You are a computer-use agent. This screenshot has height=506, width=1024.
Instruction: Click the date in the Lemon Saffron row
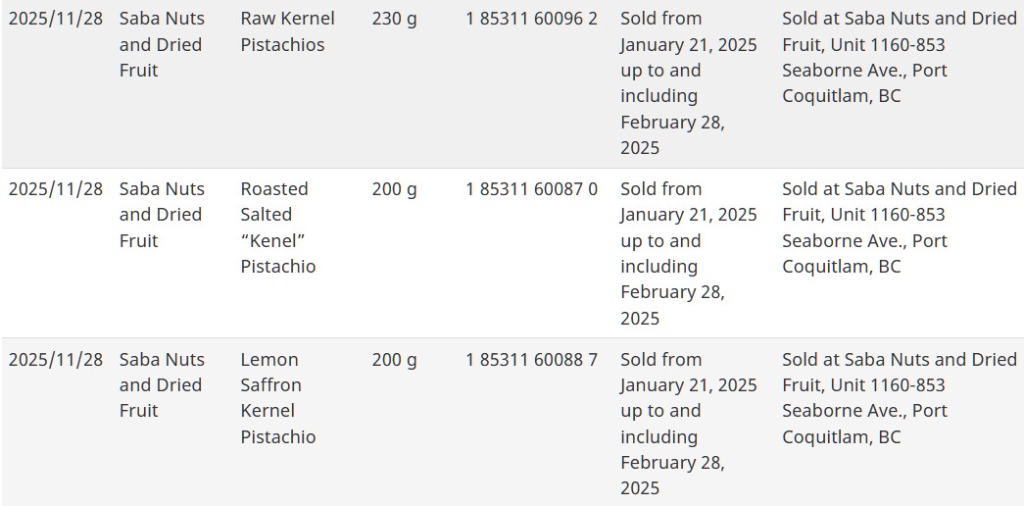click(55, 359)
